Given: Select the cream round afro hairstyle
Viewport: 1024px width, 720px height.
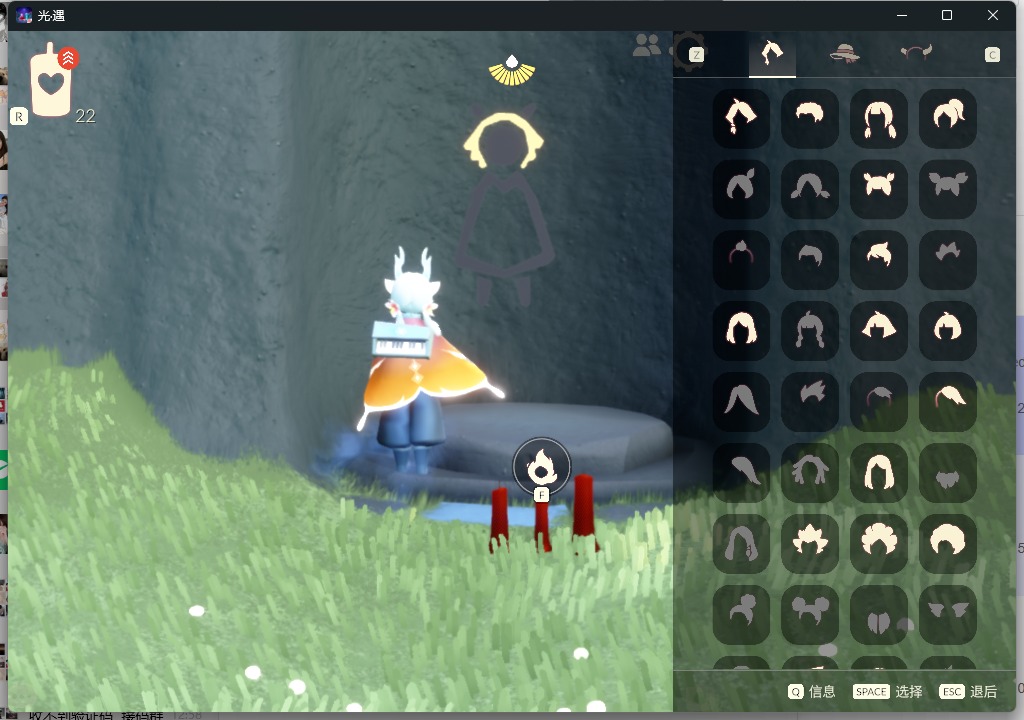Looking at the screenshot, I should pyautogui.click(x=948, y=544).
